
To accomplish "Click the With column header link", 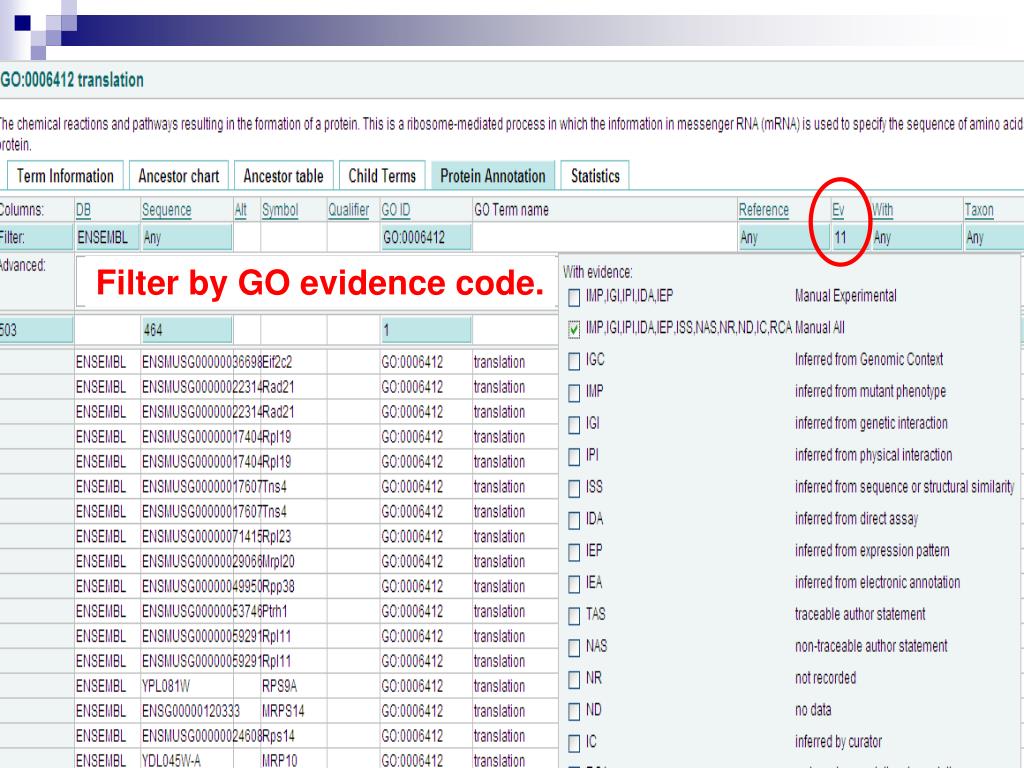I will click(x=882, y=210).
